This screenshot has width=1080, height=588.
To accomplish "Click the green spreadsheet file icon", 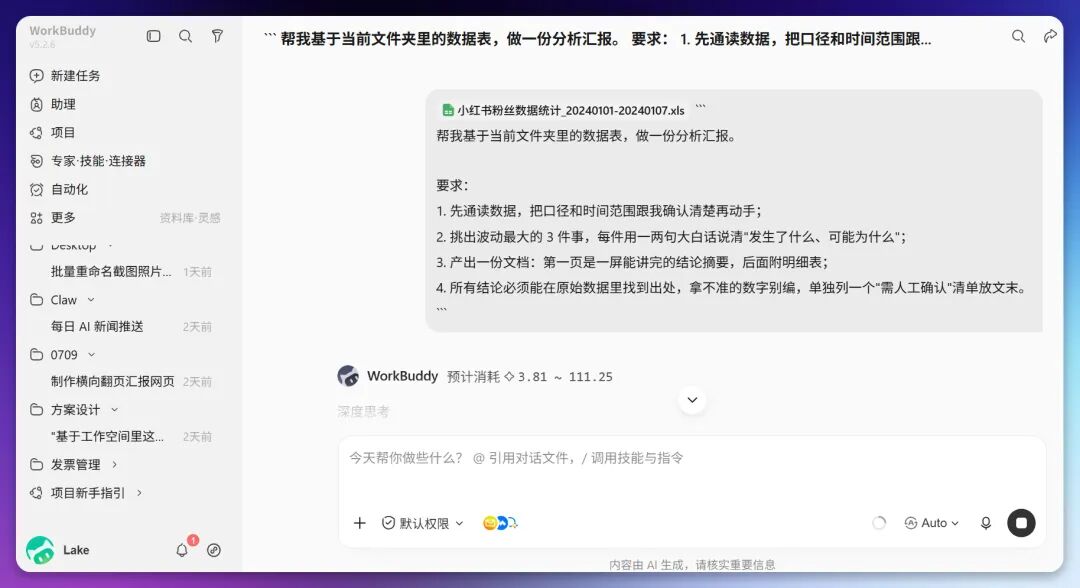I will pos(448,110).
